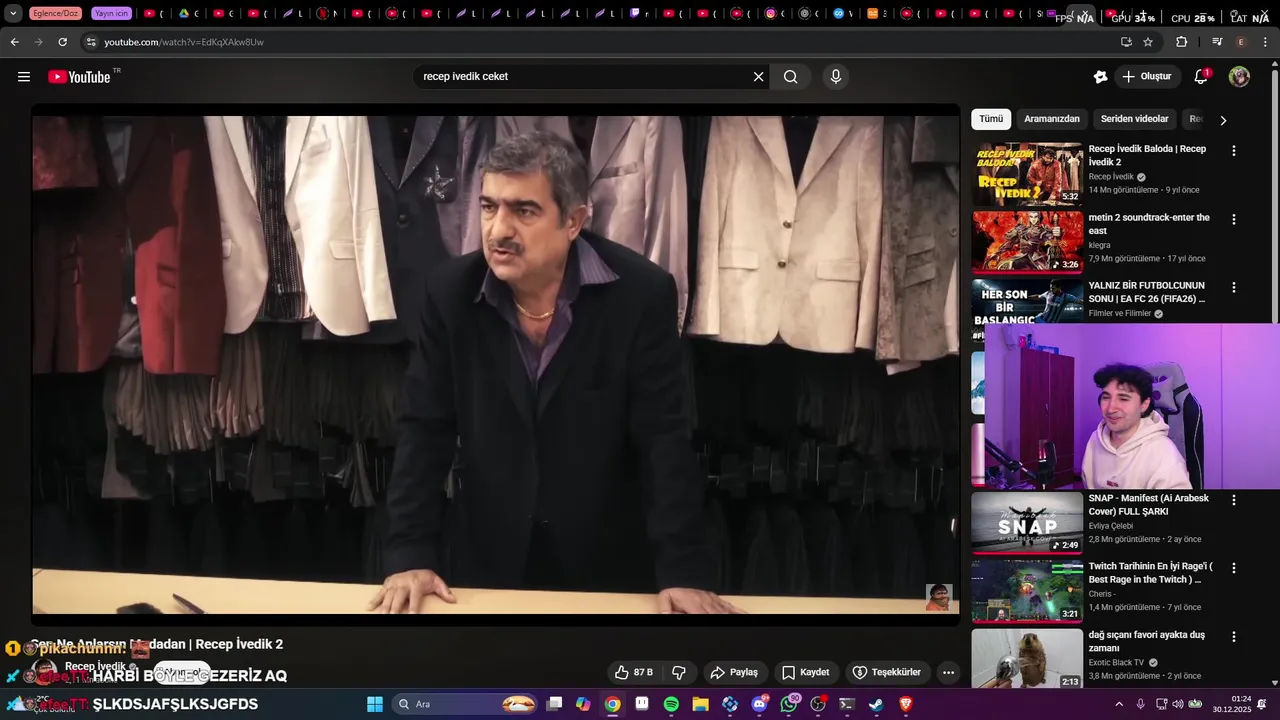Open File Explorer from the taskbar
This screenshot has height=720, width=1280.
(x=700, y=704)
